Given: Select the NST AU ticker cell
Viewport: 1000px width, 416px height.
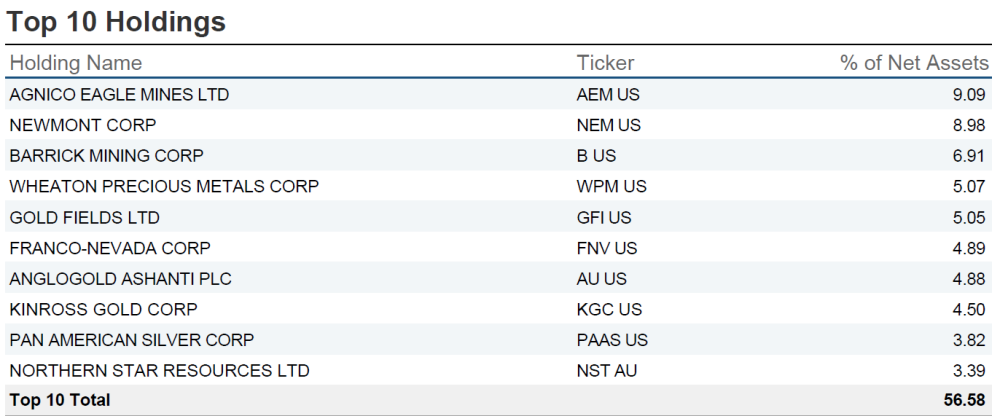Looking at the screenshot, I should coord(607,371).
